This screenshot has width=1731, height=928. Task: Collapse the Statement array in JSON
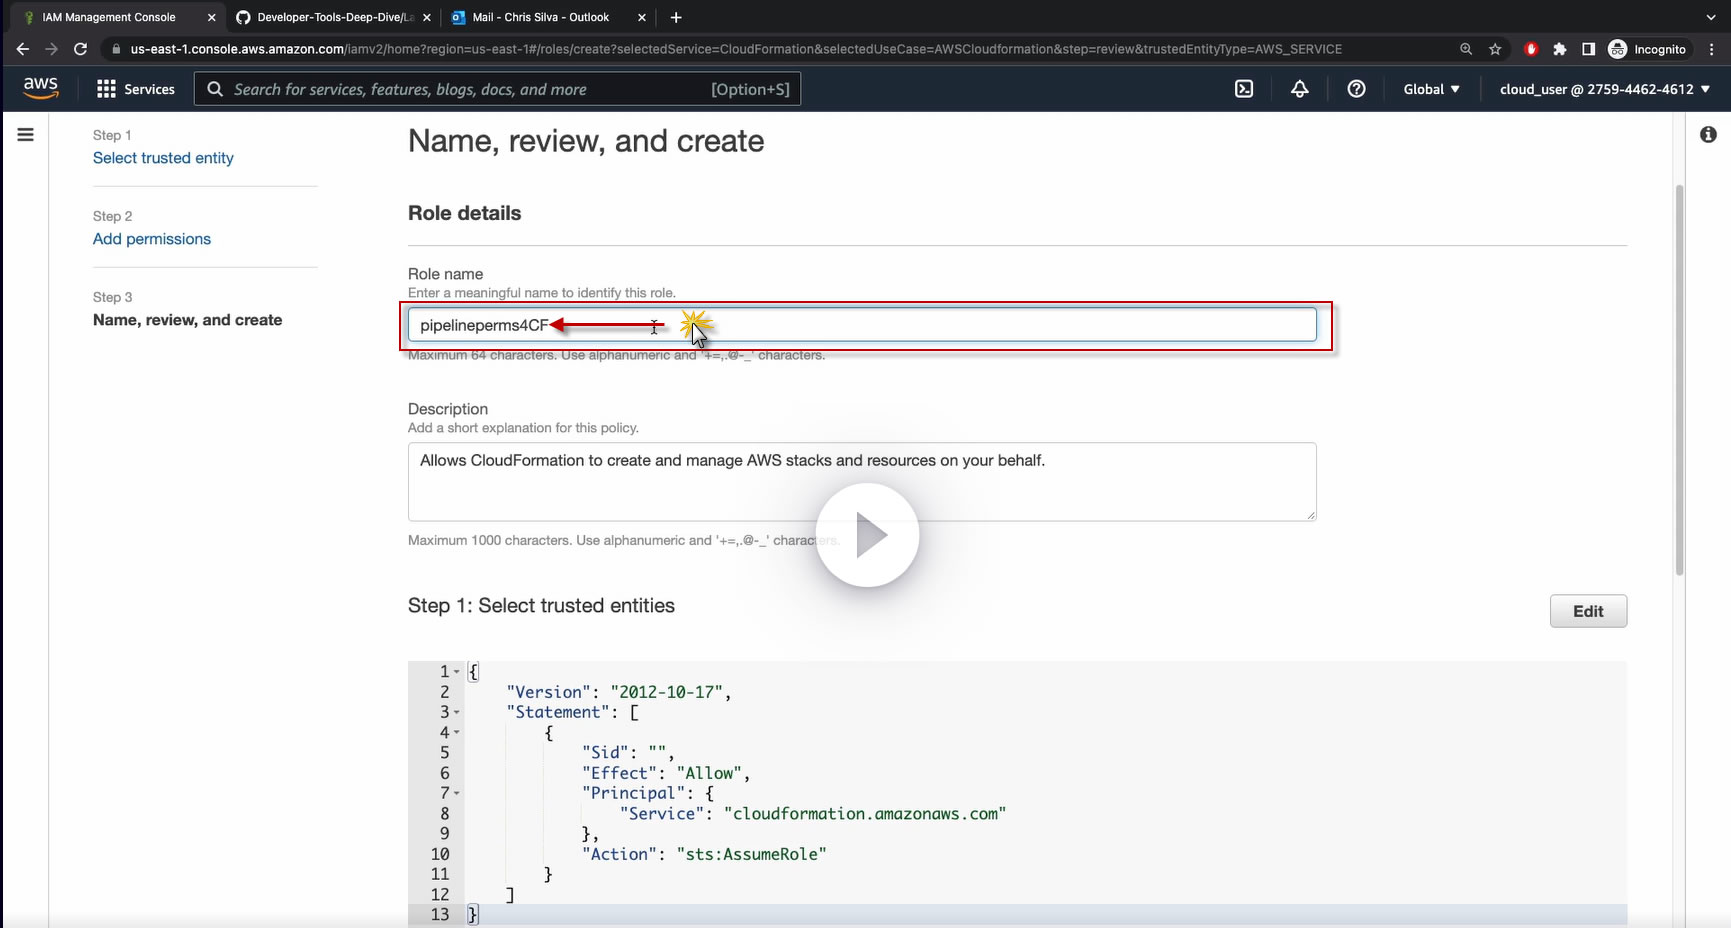tap(457, 713)
